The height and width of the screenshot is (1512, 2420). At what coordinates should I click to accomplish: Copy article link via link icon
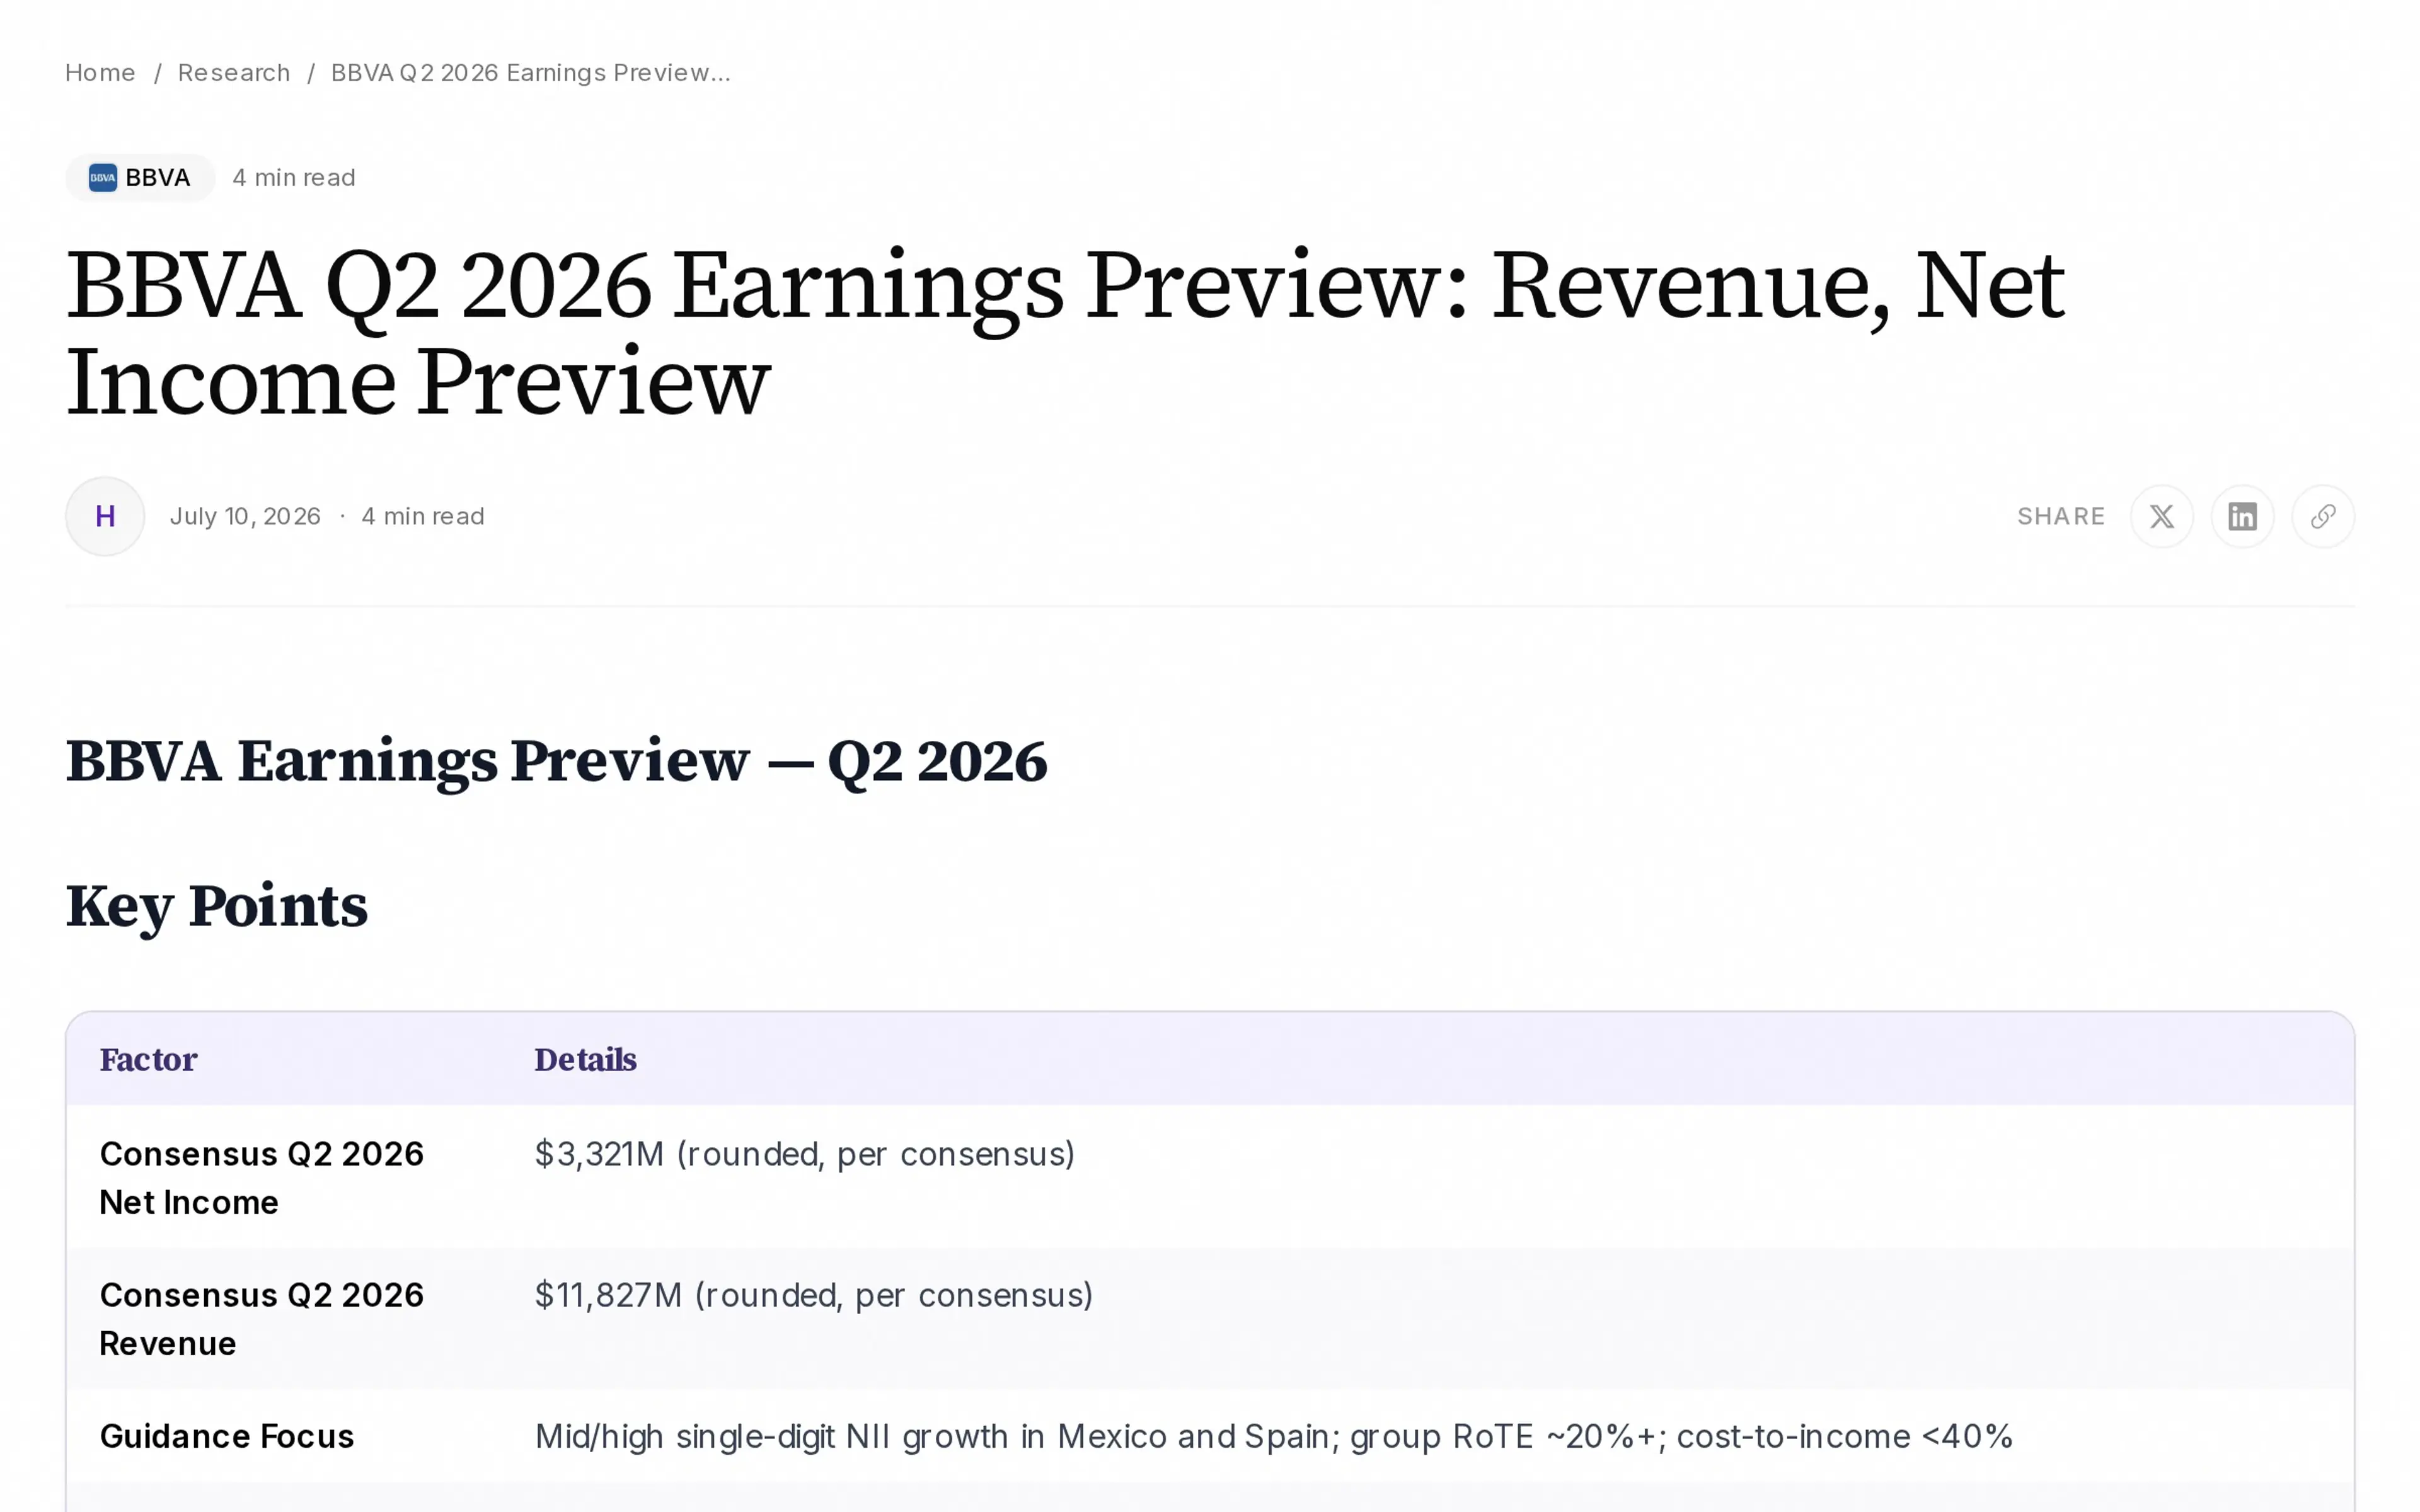[x=2322, y=516]
